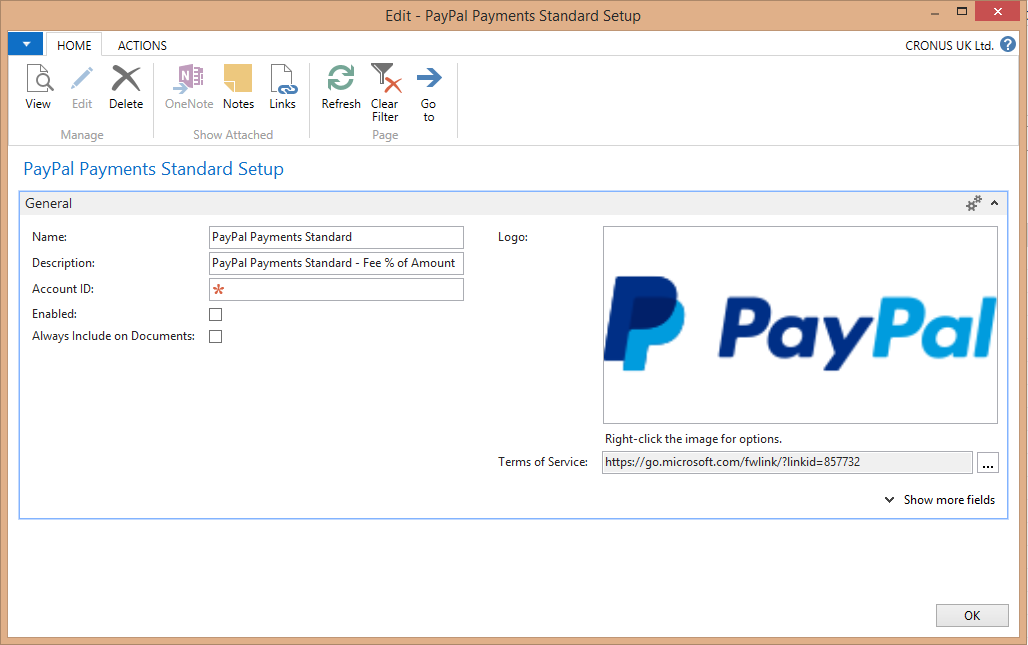Click into the Account ID field
This screenshot has width=1028, height=645.
click(x=336, y=290)
